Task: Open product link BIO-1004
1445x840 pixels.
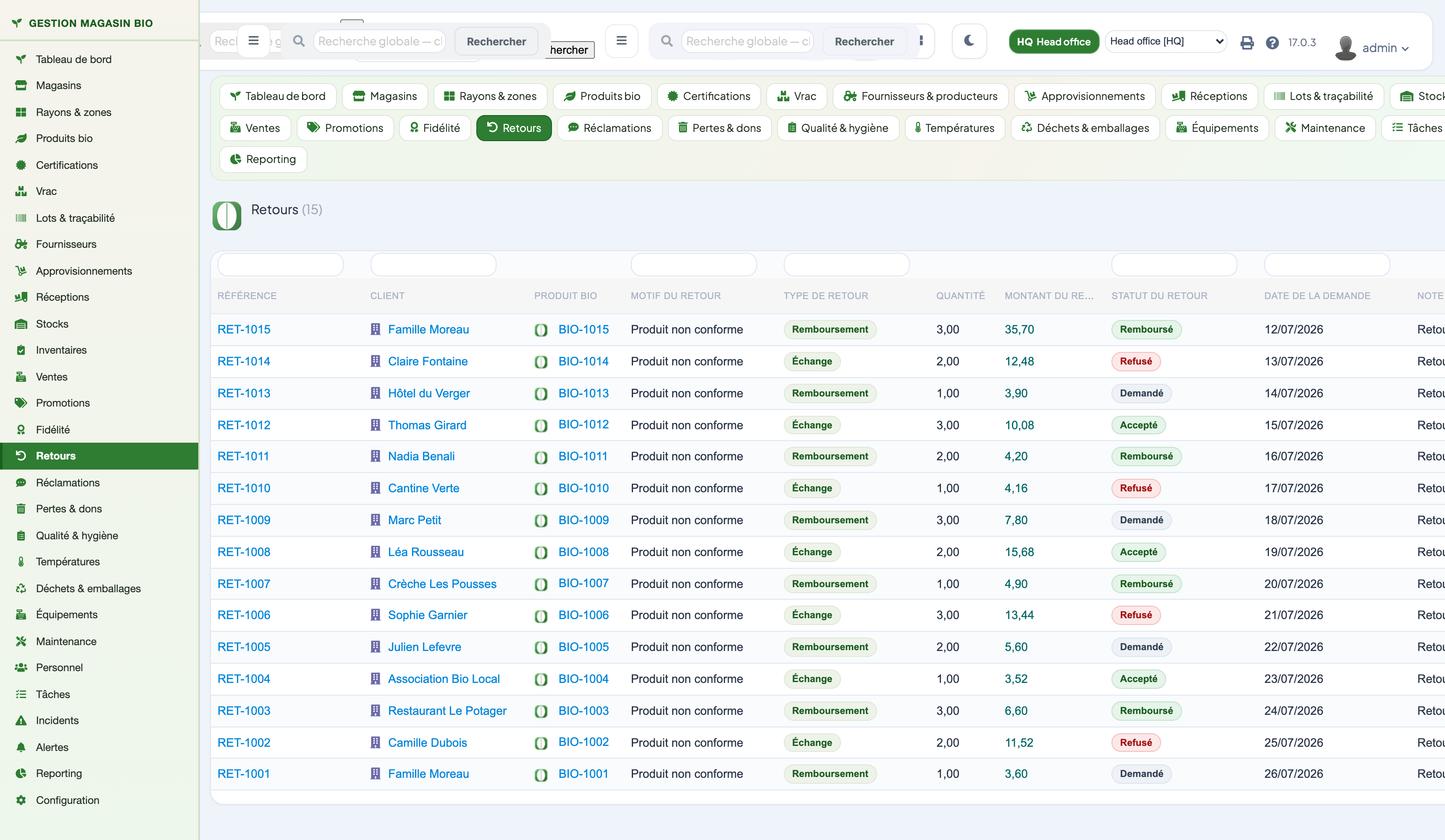Action: (584, 679)
